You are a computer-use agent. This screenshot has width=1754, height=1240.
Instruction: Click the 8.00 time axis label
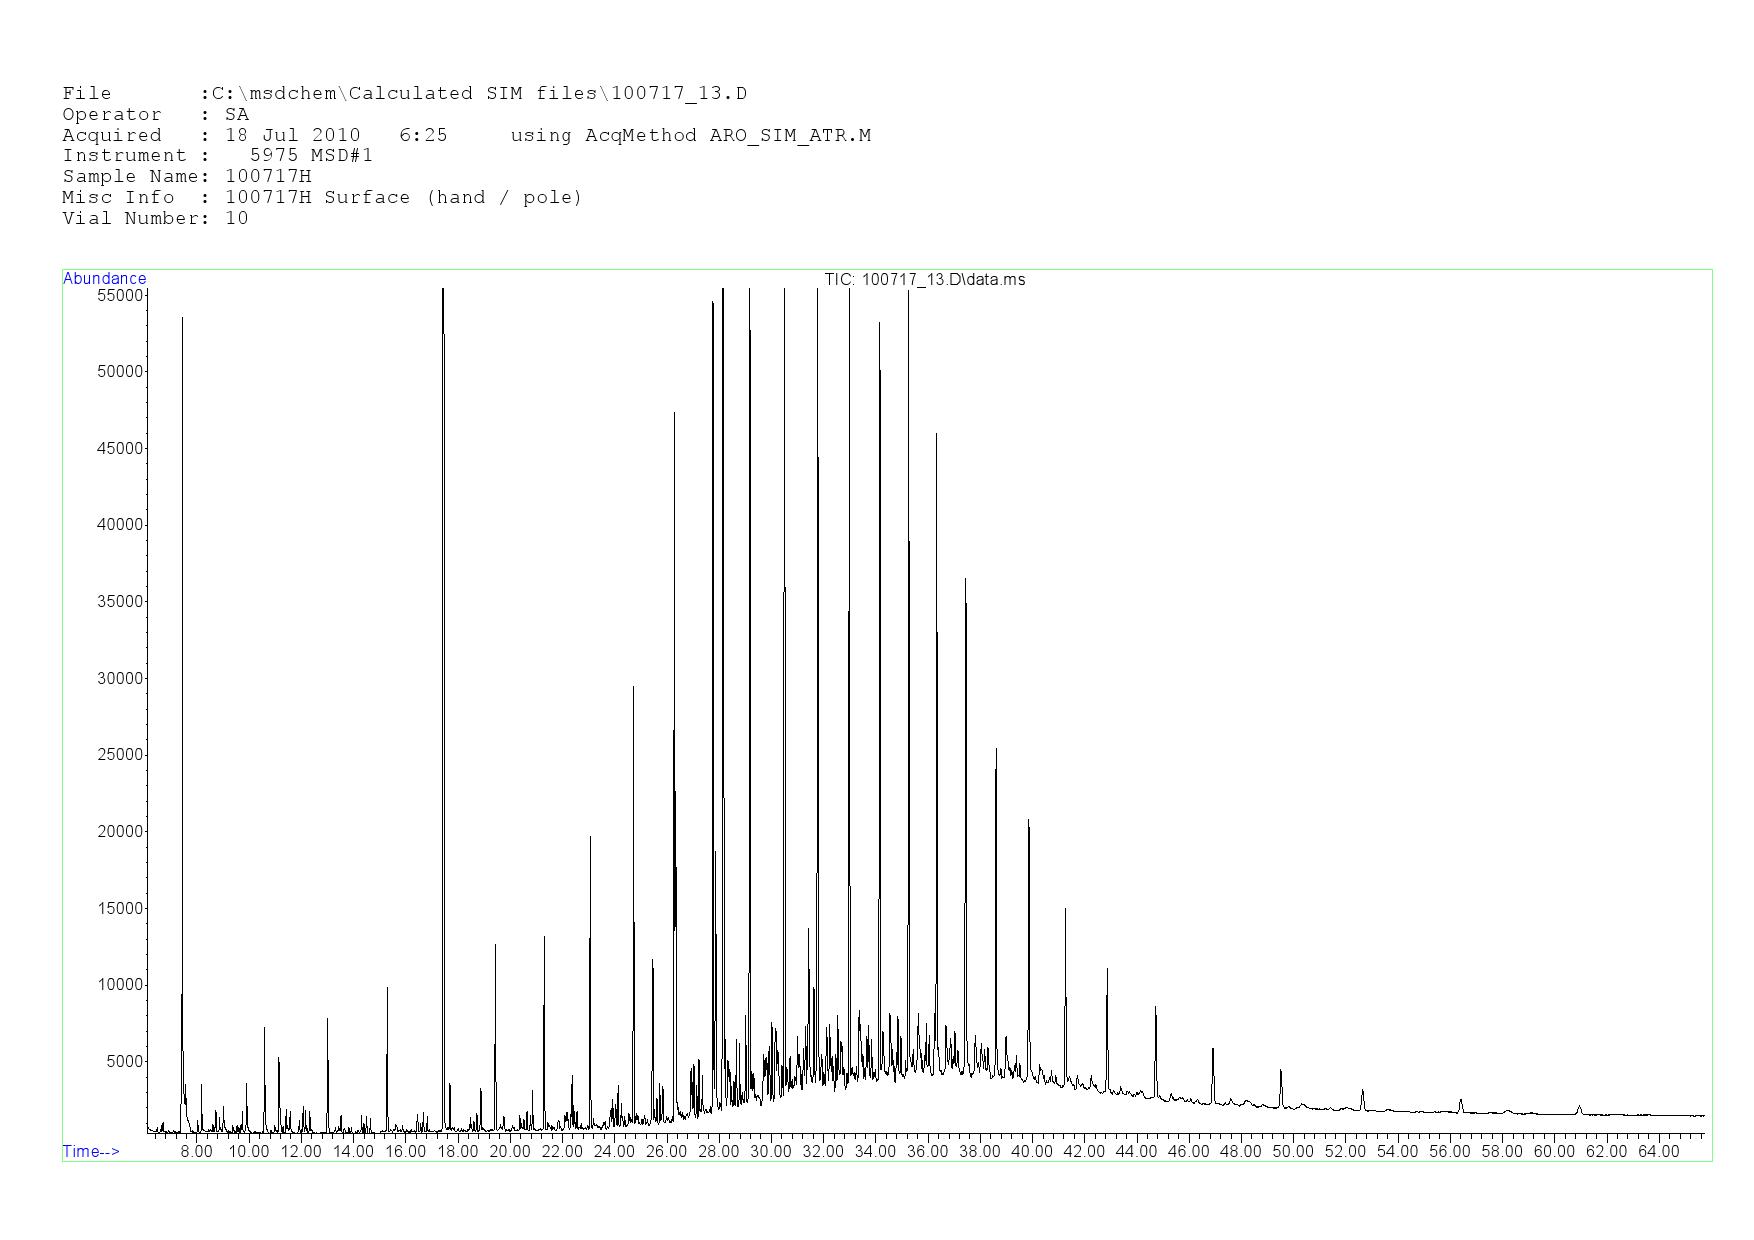[196, 1152]
